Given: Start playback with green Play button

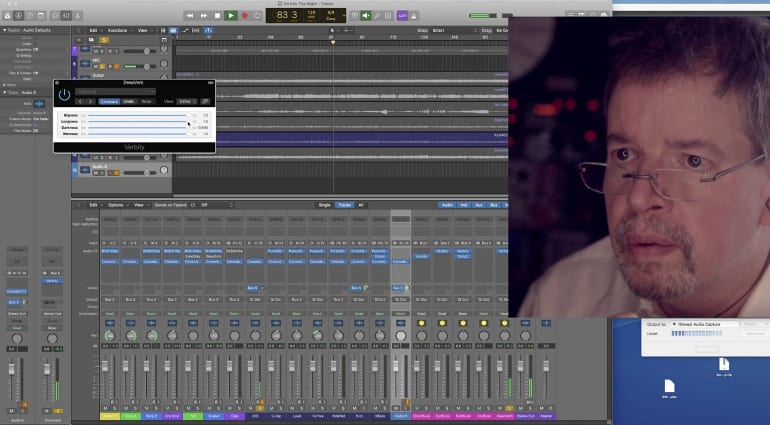Looking at the screenshot, I should [x=231, y=16].
